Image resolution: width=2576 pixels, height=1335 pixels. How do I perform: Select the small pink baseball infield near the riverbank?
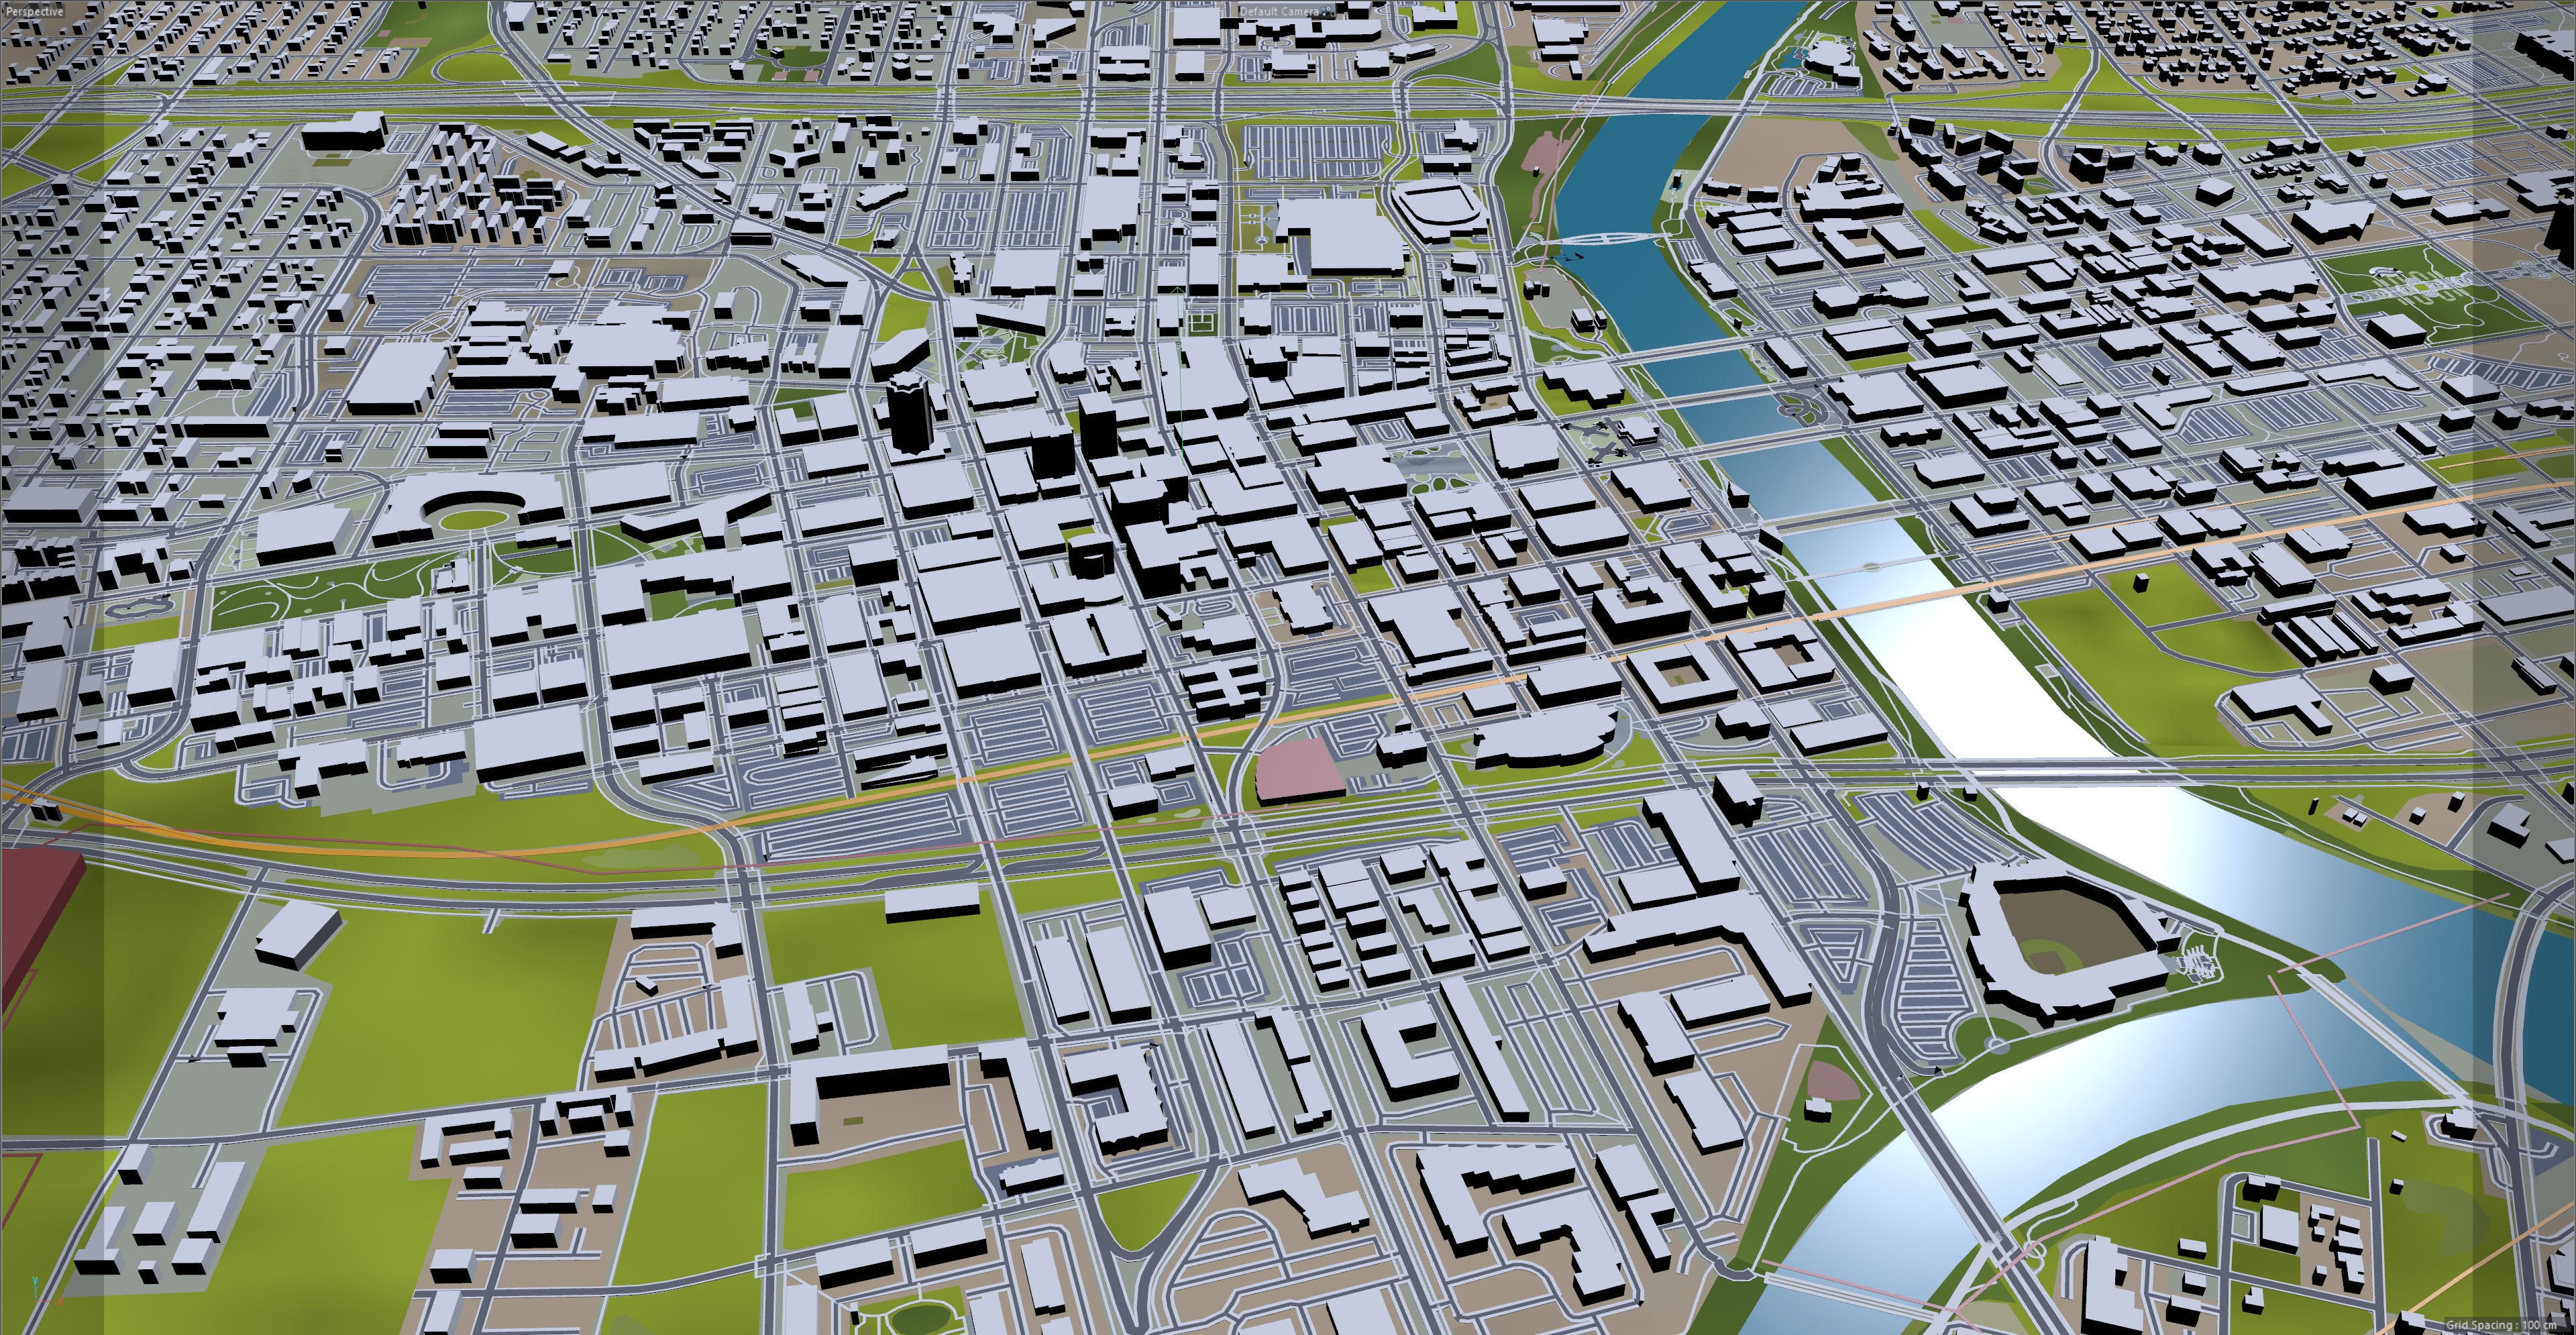[1832, 1082]
